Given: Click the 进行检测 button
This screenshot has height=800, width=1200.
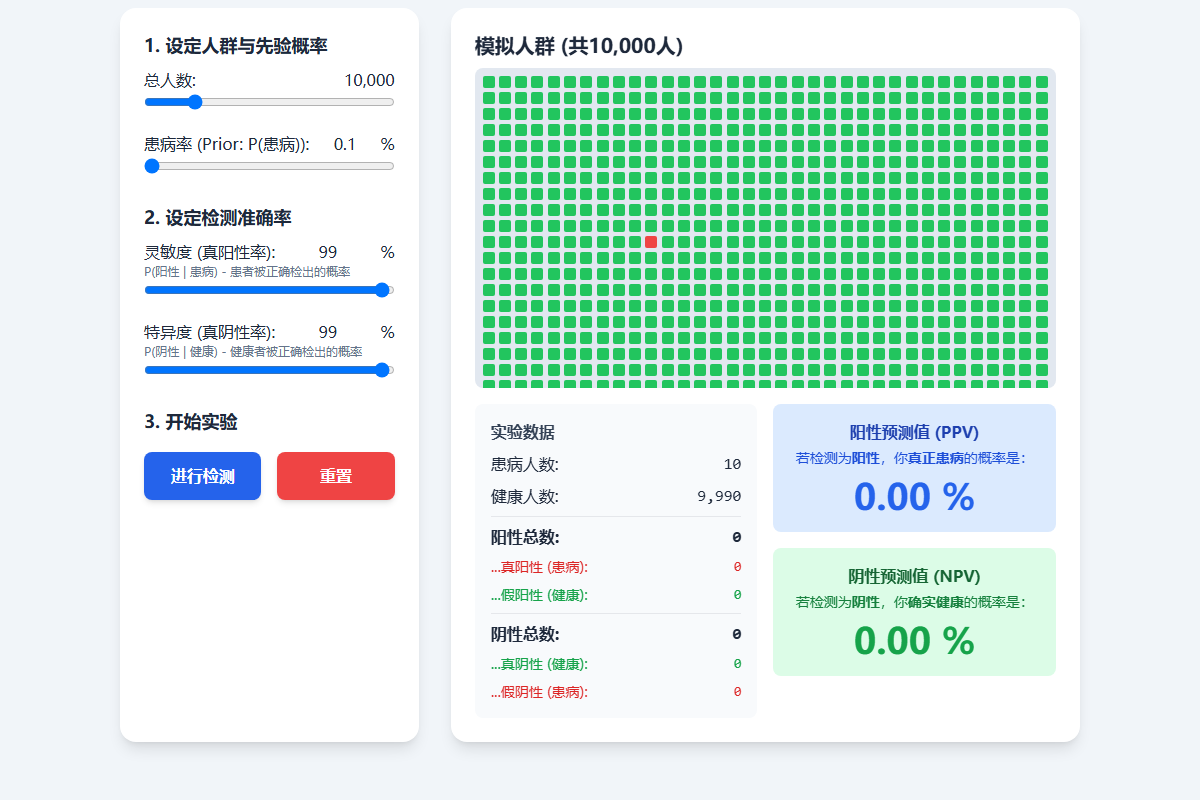Looking at the screenshot, I should 202,476.
